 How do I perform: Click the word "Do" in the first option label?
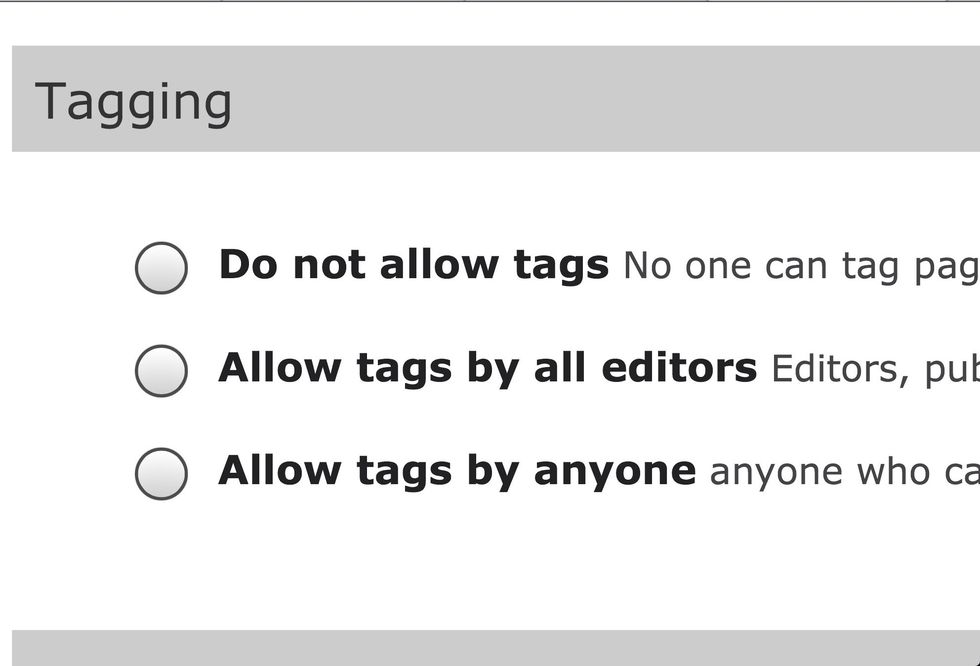click(243, 265)
